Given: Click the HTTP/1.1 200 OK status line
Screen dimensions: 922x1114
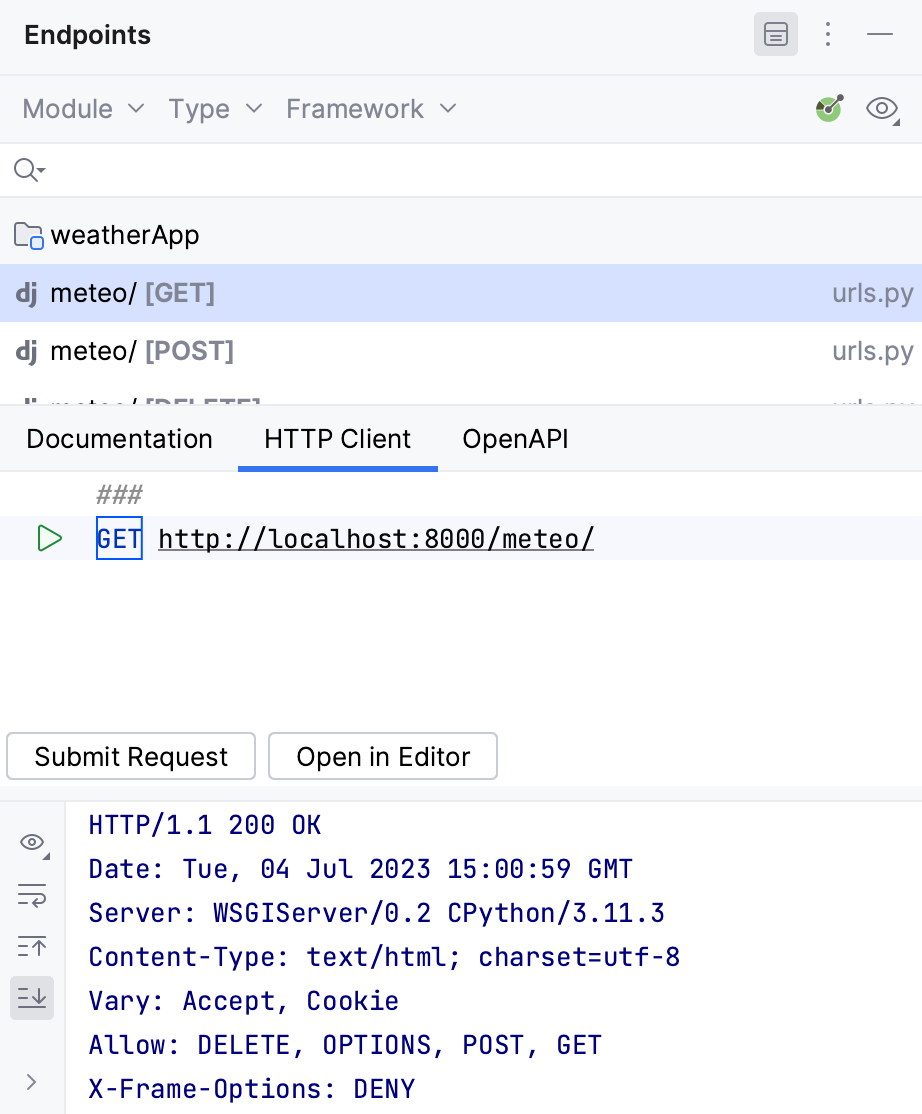Looking at the screenshot, I should coord(205,826).
